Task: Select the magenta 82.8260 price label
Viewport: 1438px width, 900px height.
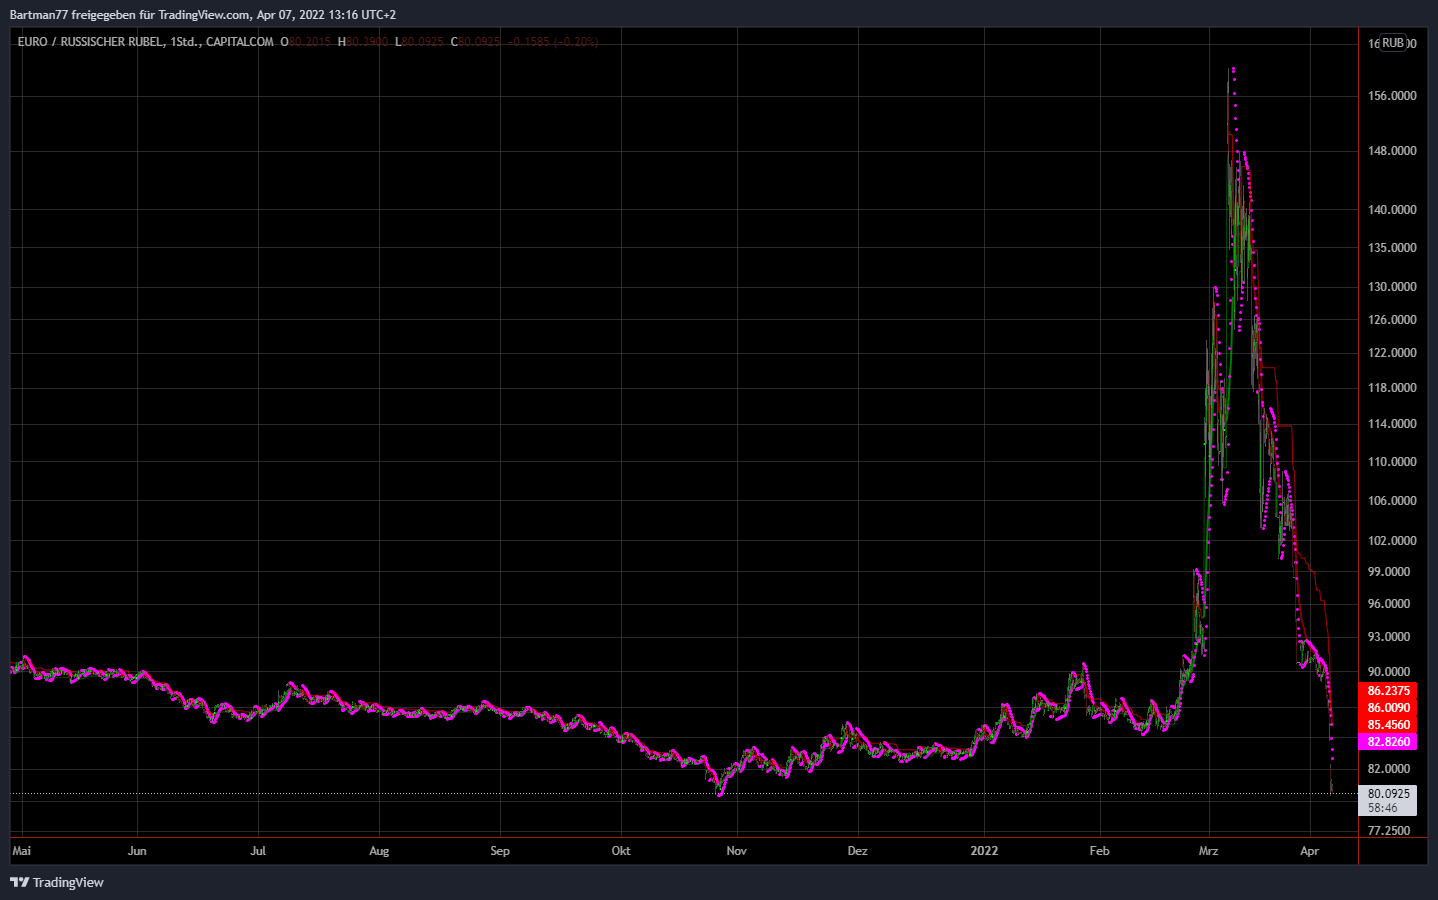Action: 1390,741
